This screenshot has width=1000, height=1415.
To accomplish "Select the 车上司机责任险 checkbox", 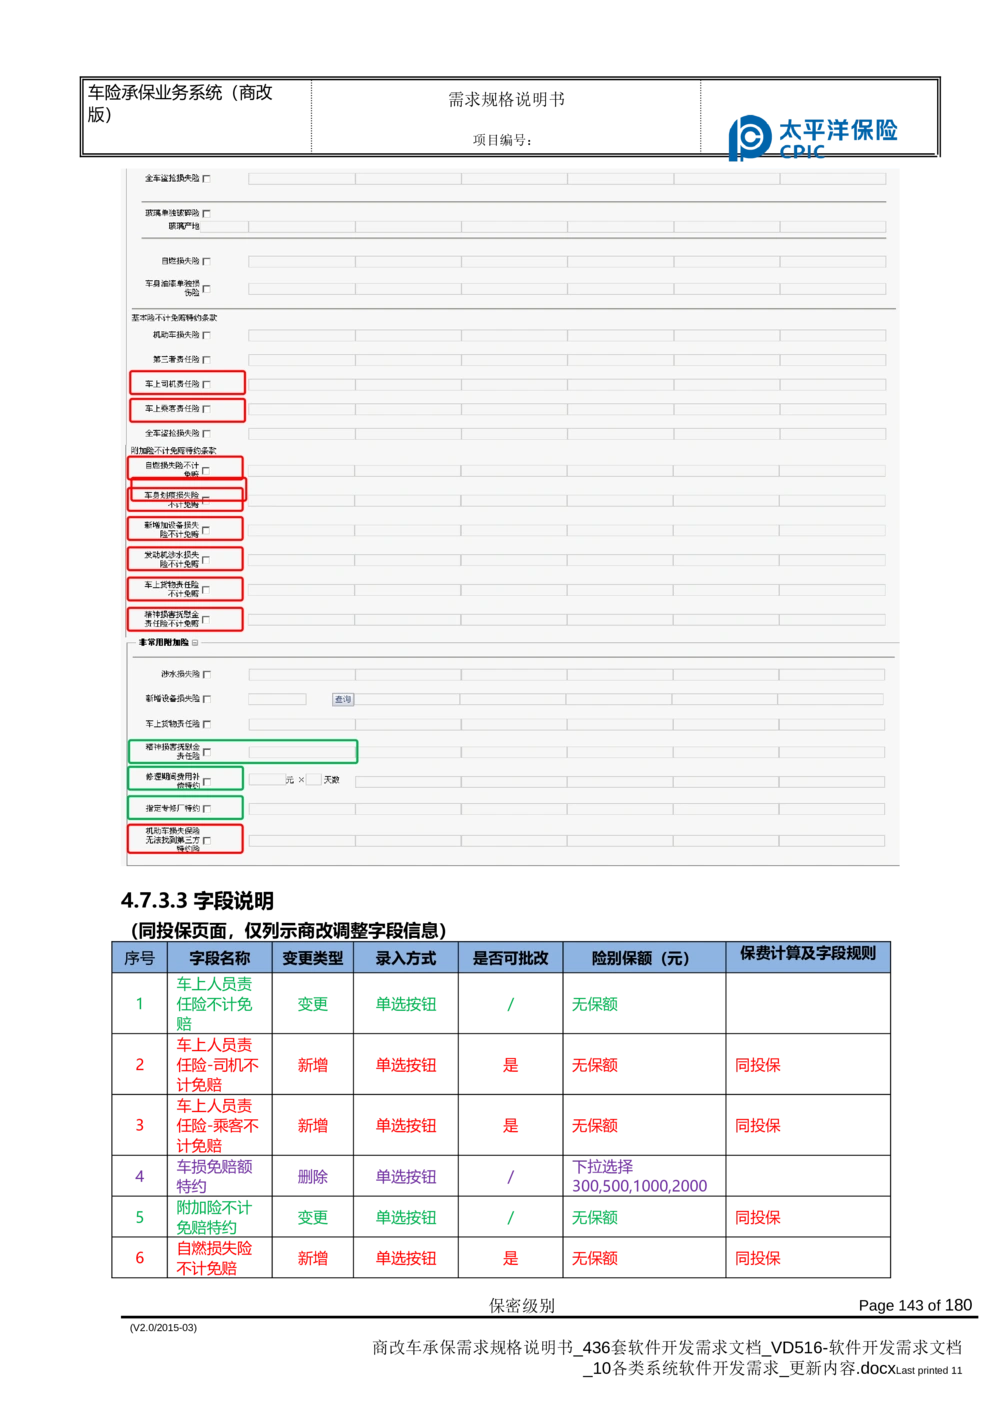I will [207, 384].
